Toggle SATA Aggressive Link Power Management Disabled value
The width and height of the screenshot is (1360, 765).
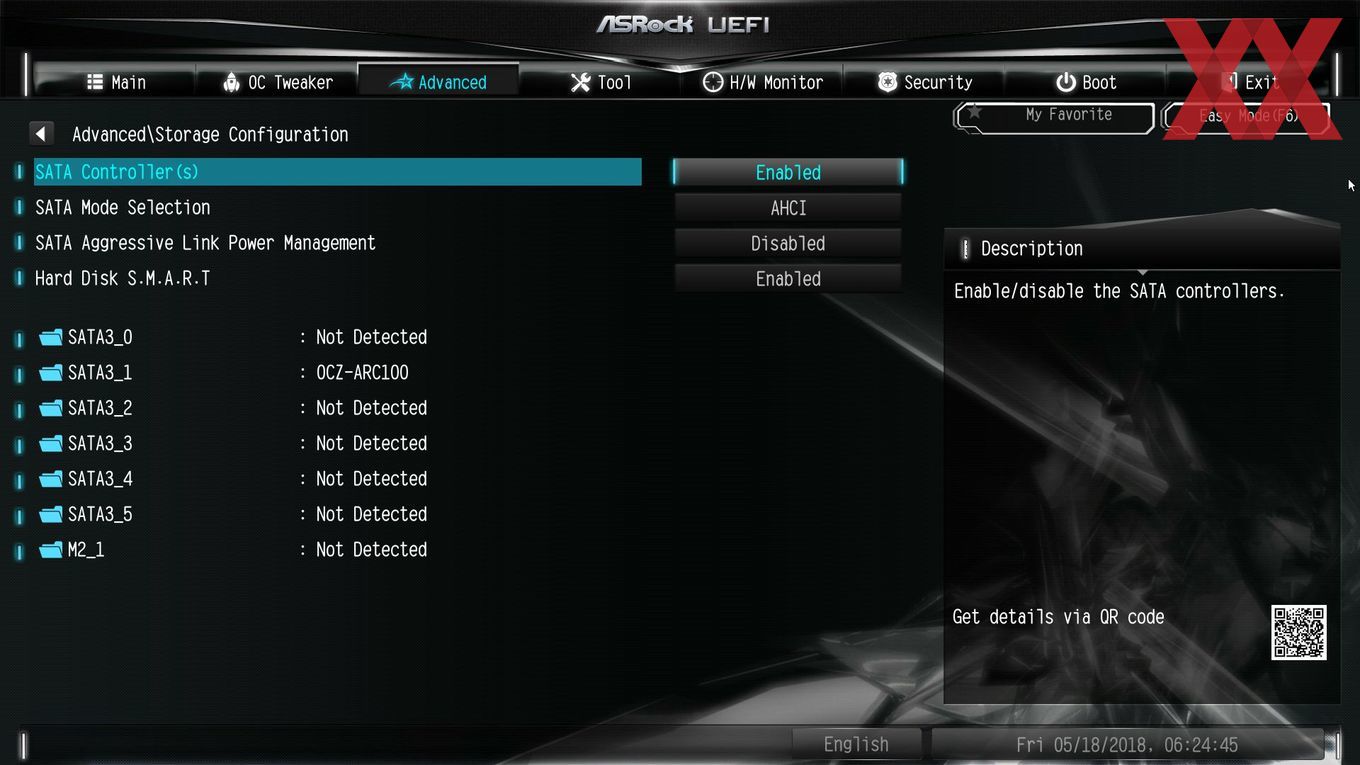tap(788, 243)
